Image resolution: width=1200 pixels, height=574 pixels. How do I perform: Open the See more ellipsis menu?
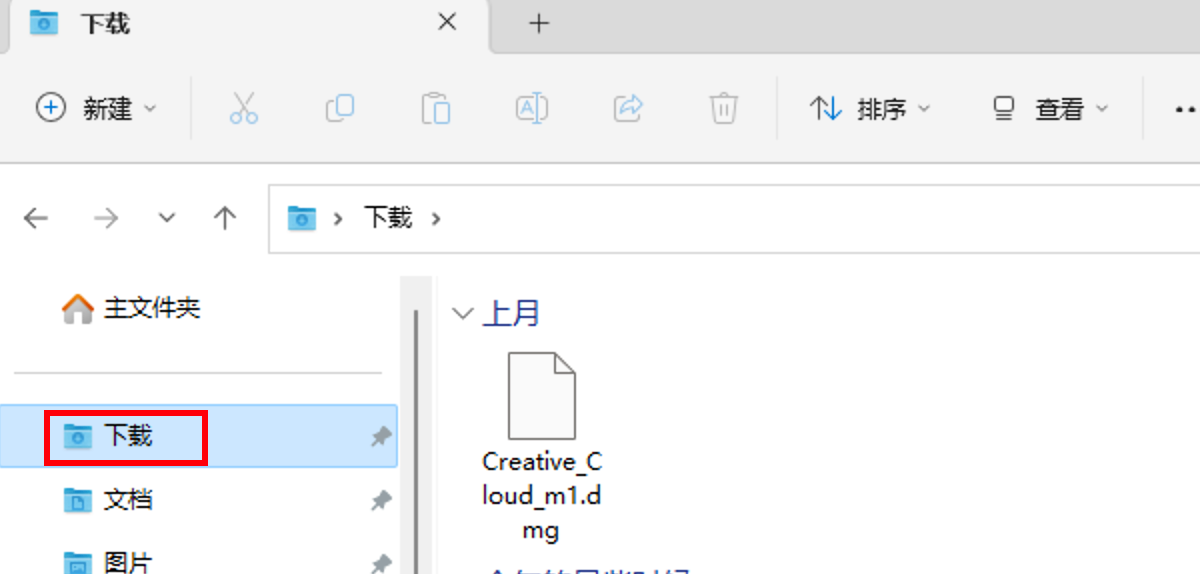pyautogui.click(x=1185, y=108)
